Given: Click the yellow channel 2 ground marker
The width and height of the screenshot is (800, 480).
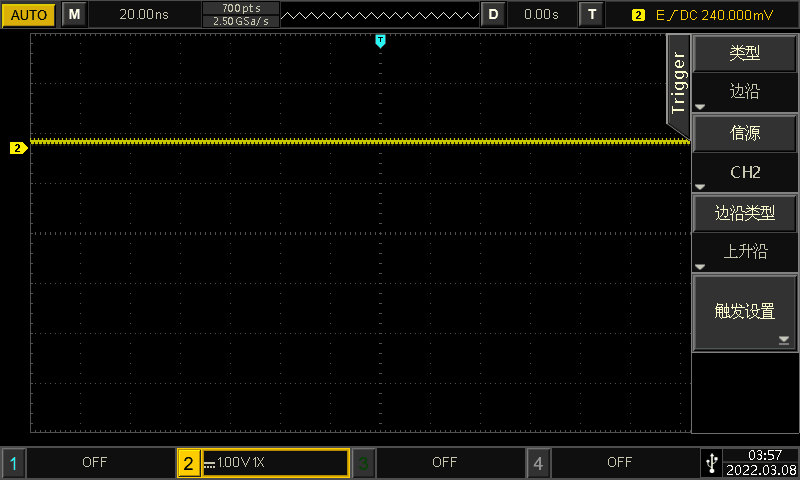Looking at the screenshot, I should (x=18, y=148).
